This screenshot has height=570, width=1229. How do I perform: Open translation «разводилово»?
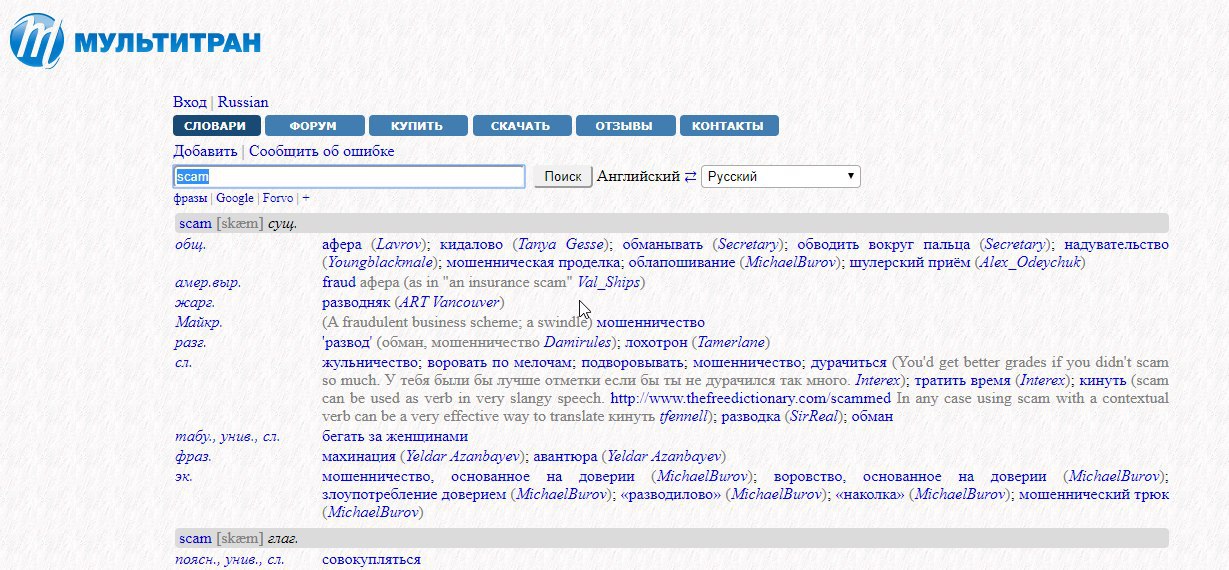[x=668, y=494]
